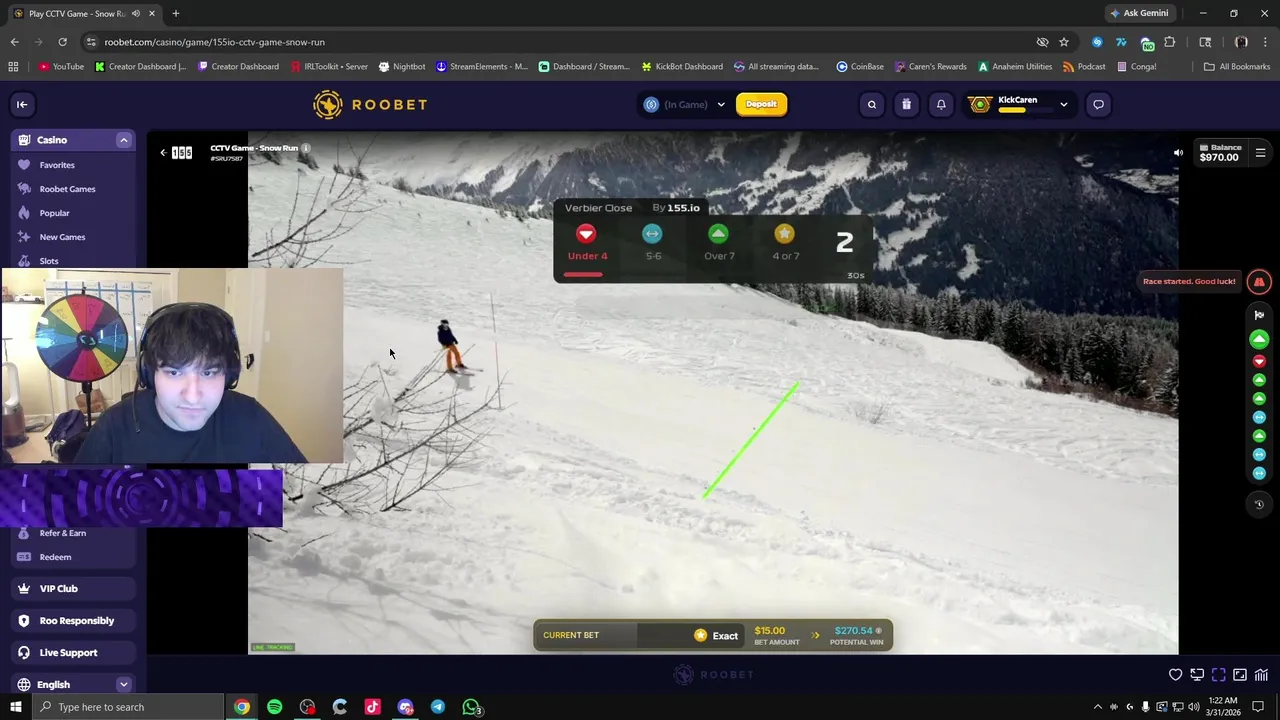This screenshot has width=1280, height=720.
Task: Collapse the Casino sidebar section
Action: point(123,140)
